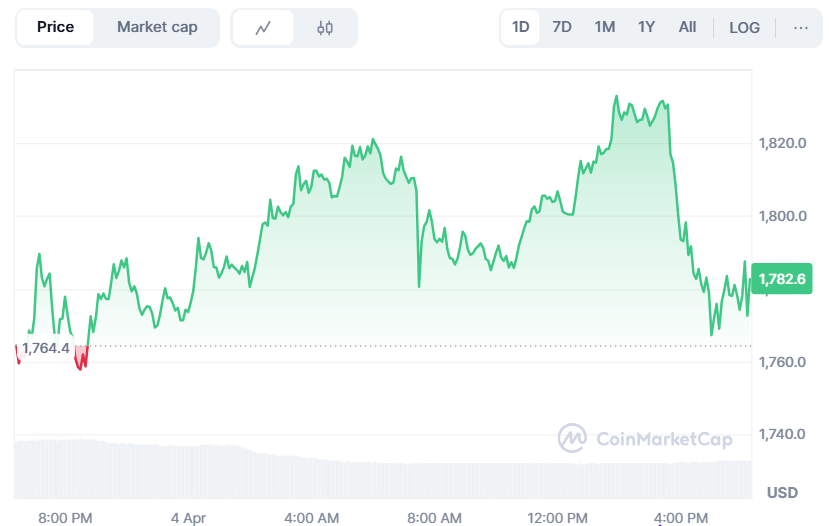Switch to the line chart view
829x526 pixels.
pos(263,28)
